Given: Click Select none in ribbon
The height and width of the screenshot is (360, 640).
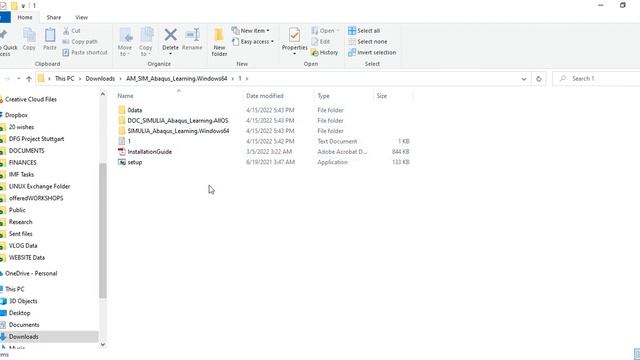Looking at the screenshot, I should coord(367,42).
